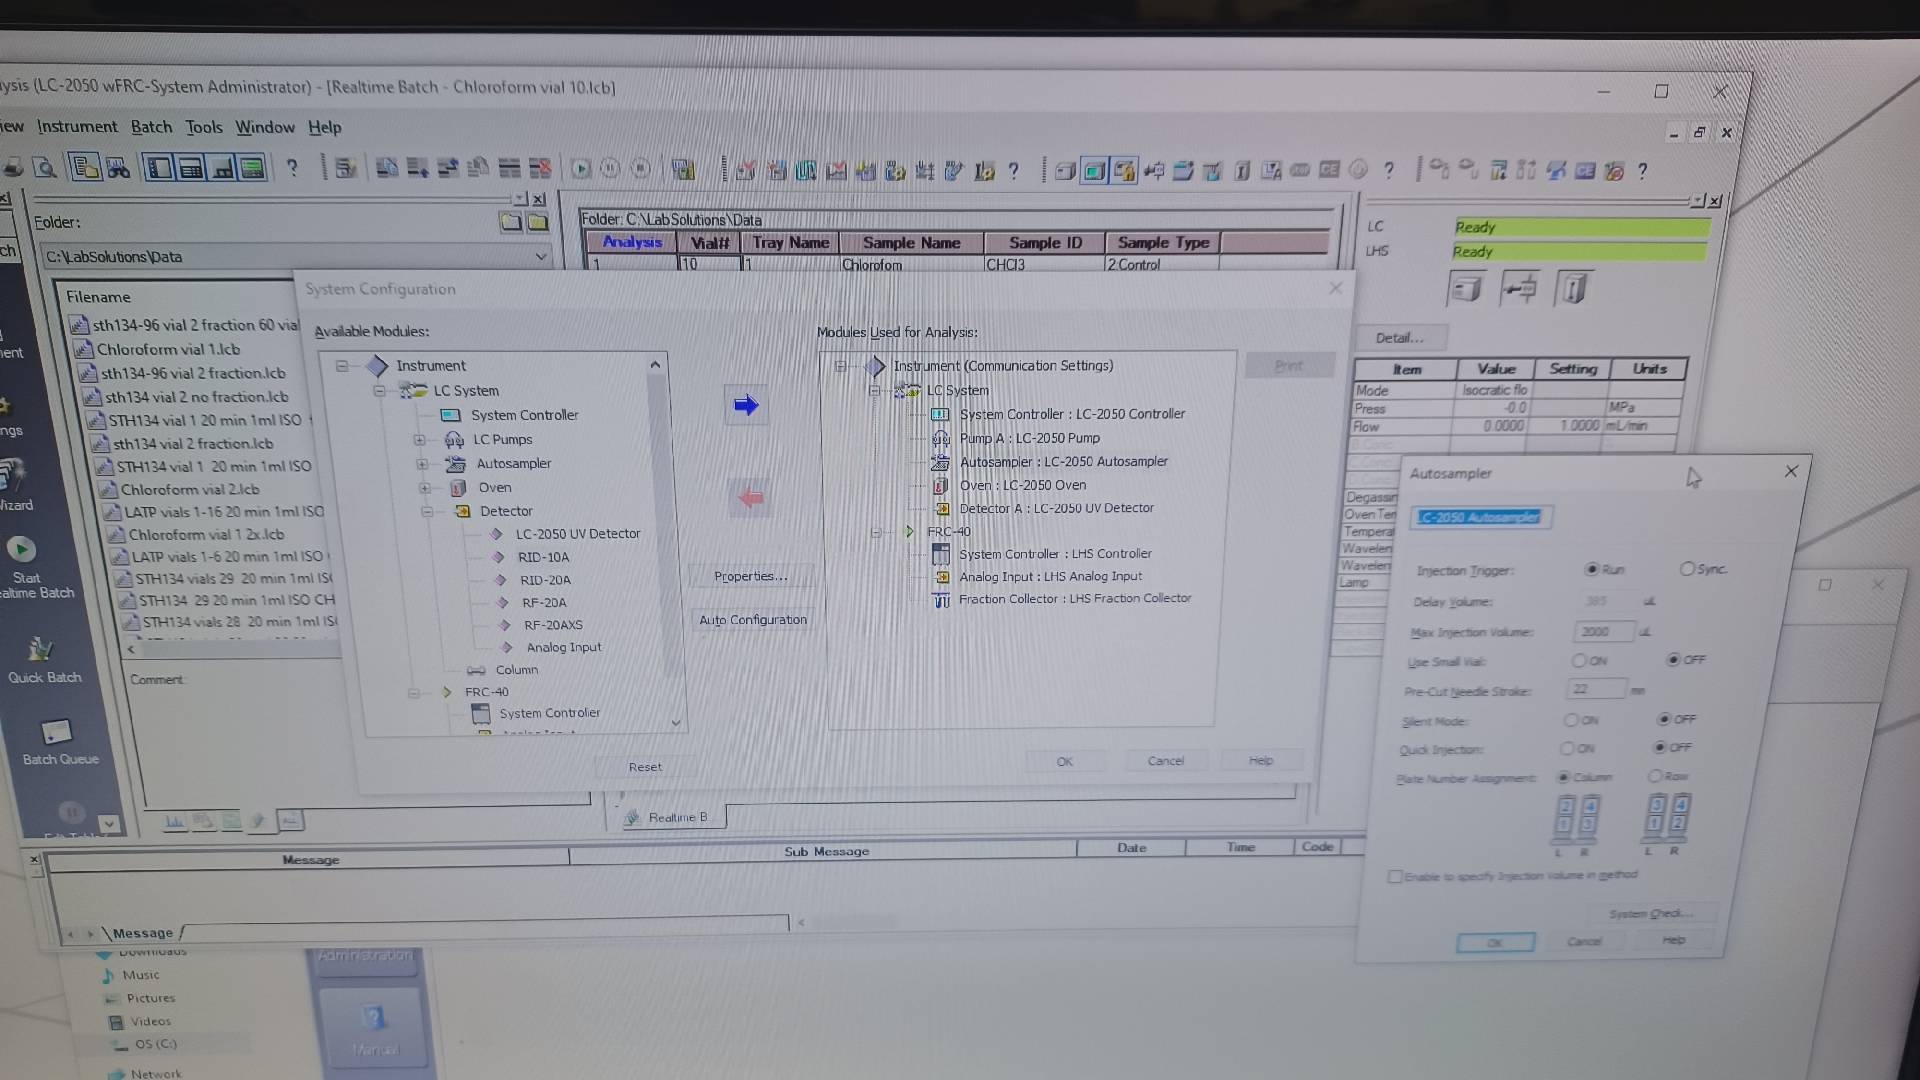The image size is (1920, 1080).
Task: Collapse the LC System node in Available Modules
Action: point(380,391)
